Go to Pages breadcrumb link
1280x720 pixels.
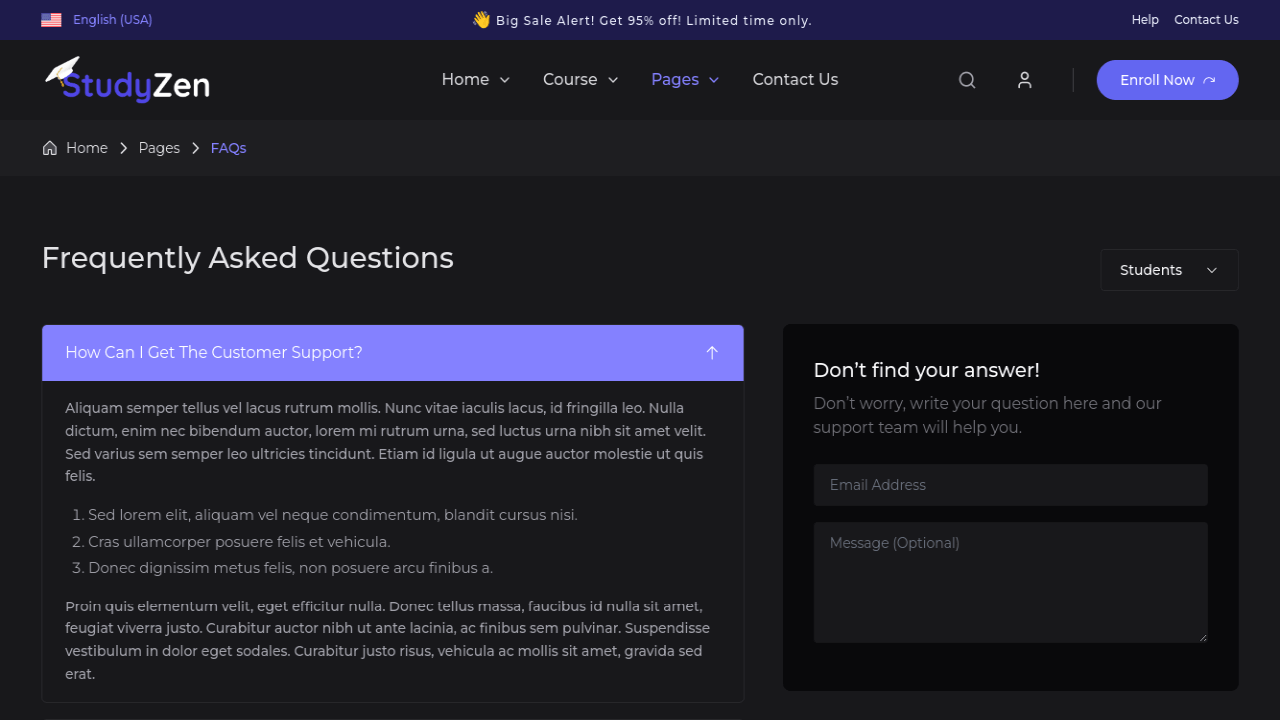coord(159,148)
